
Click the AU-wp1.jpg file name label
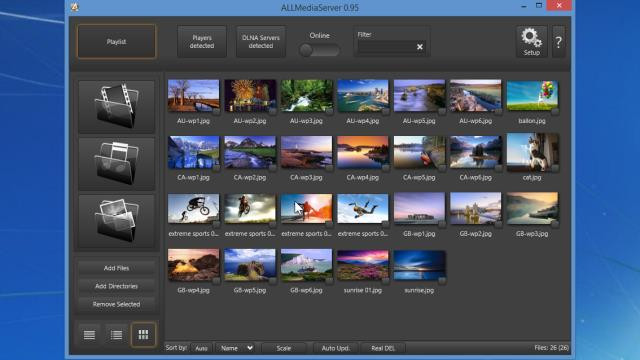click(x=193, y=121)
